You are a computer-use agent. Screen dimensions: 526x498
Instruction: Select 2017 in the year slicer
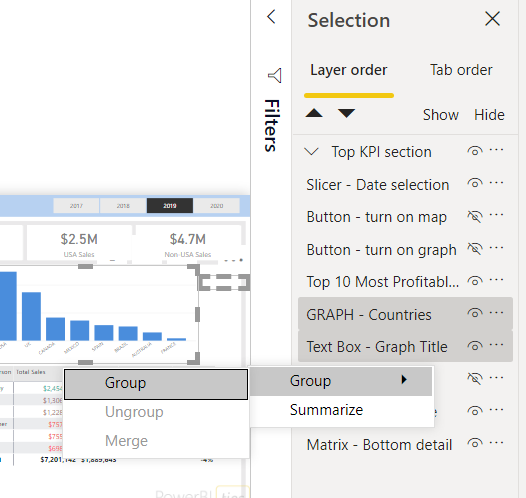coord(76,206)
